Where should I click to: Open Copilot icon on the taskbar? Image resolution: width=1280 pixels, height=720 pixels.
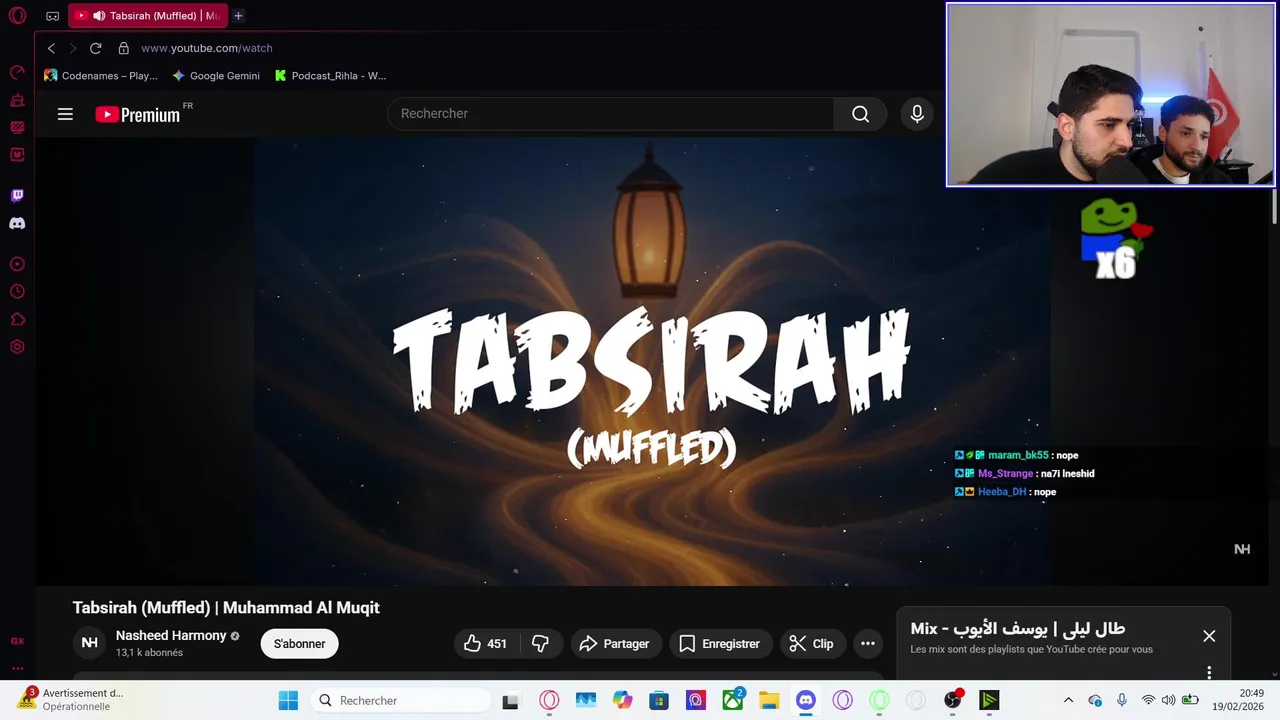coord(623,700)
